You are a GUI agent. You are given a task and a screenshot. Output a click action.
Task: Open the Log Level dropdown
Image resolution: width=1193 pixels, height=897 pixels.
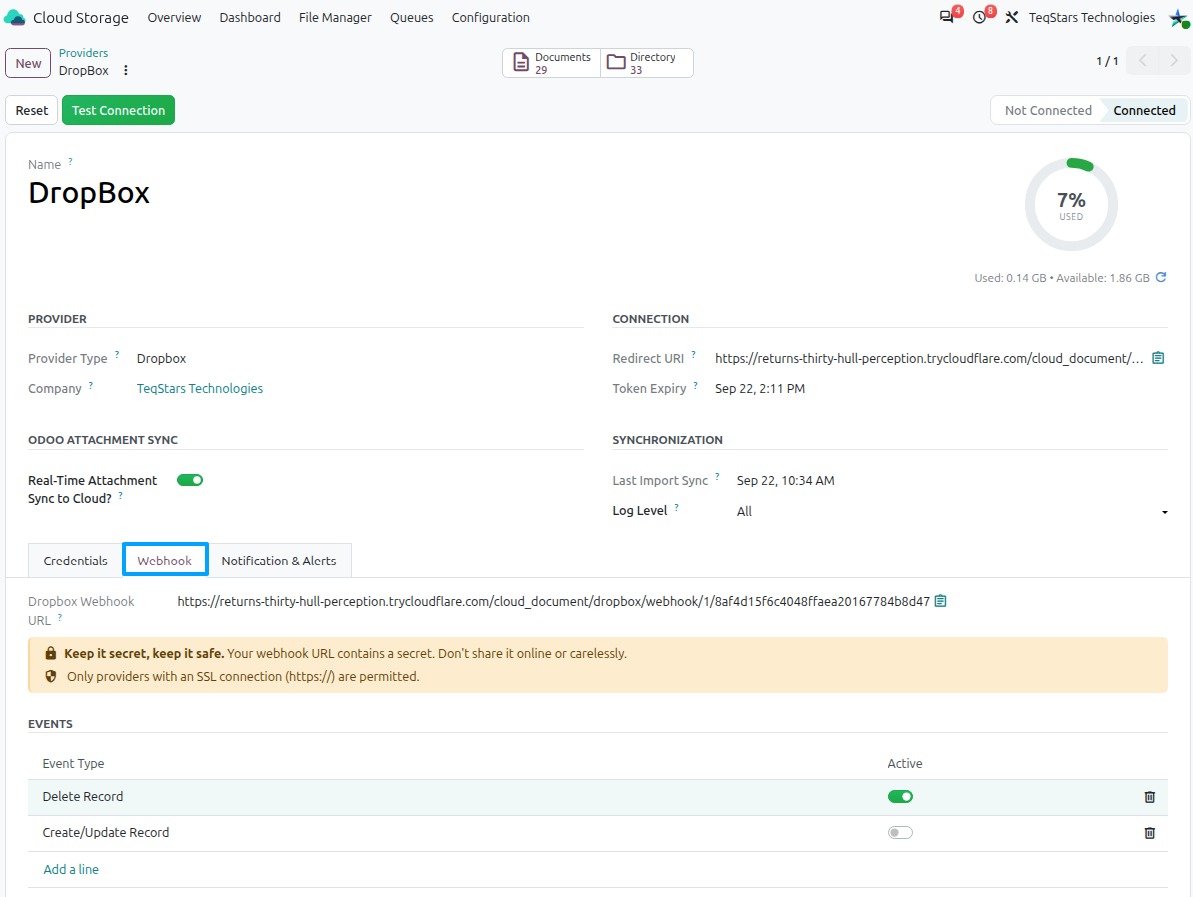point(952,511)
